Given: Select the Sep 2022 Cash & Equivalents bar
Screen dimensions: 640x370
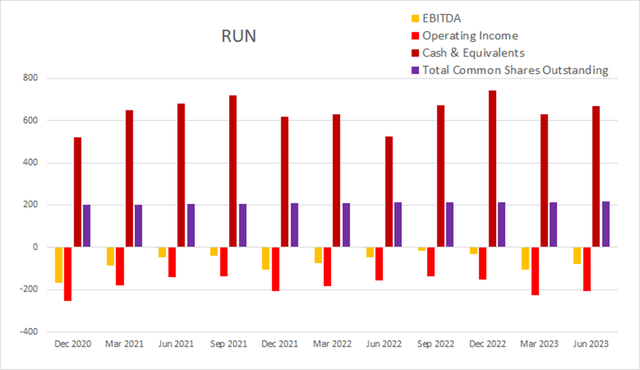Looking at the screenshot, I should pos(441,176).
